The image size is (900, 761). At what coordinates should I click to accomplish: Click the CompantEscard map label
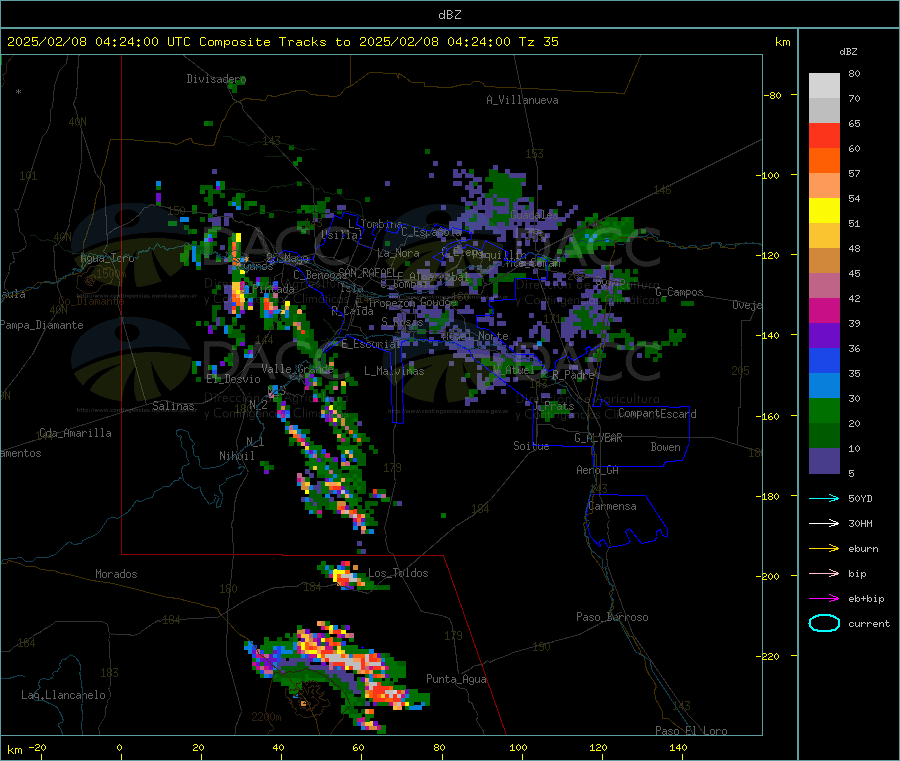[657, 414]
